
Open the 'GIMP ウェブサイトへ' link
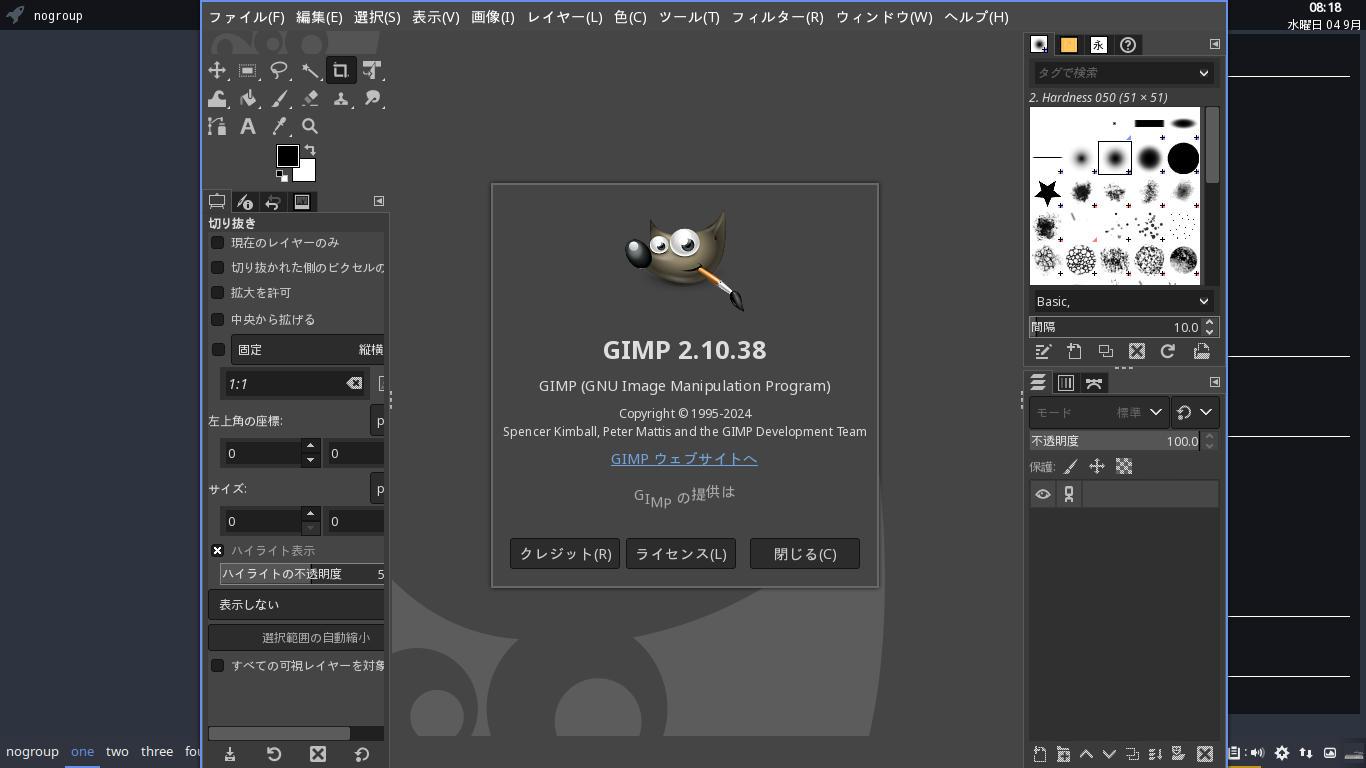pos(684,459)
